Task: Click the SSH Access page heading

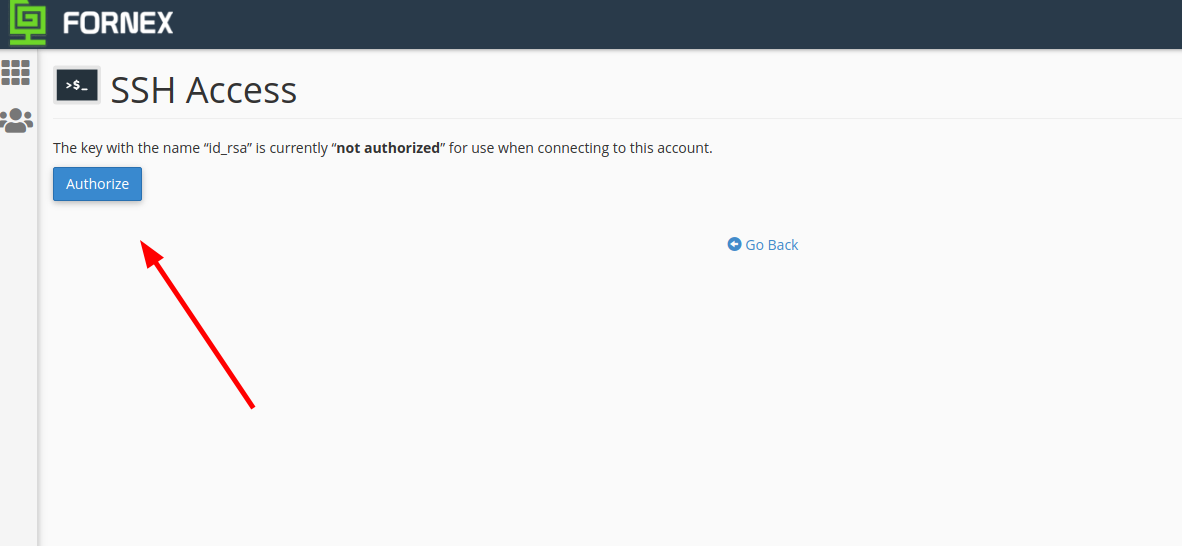Action: click(x=204, y=90)
